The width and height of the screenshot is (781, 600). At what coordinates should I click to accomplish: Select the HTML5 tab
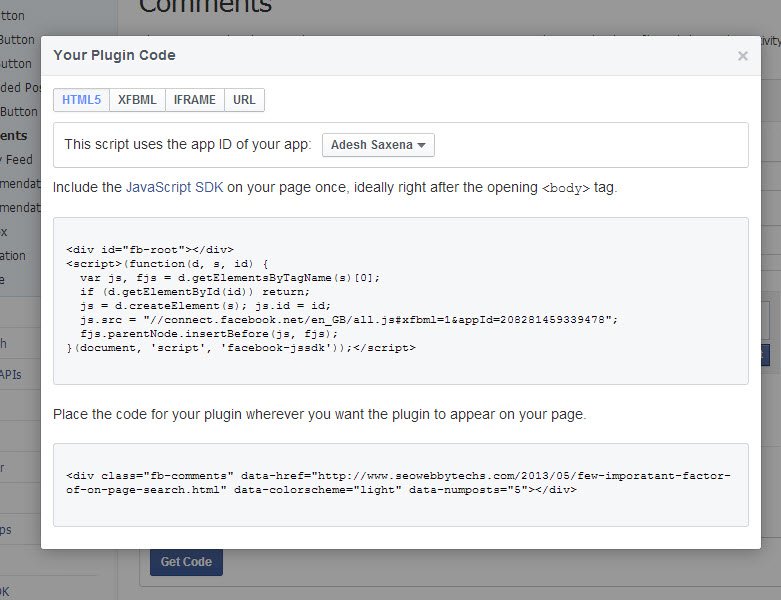coord(82,100)
